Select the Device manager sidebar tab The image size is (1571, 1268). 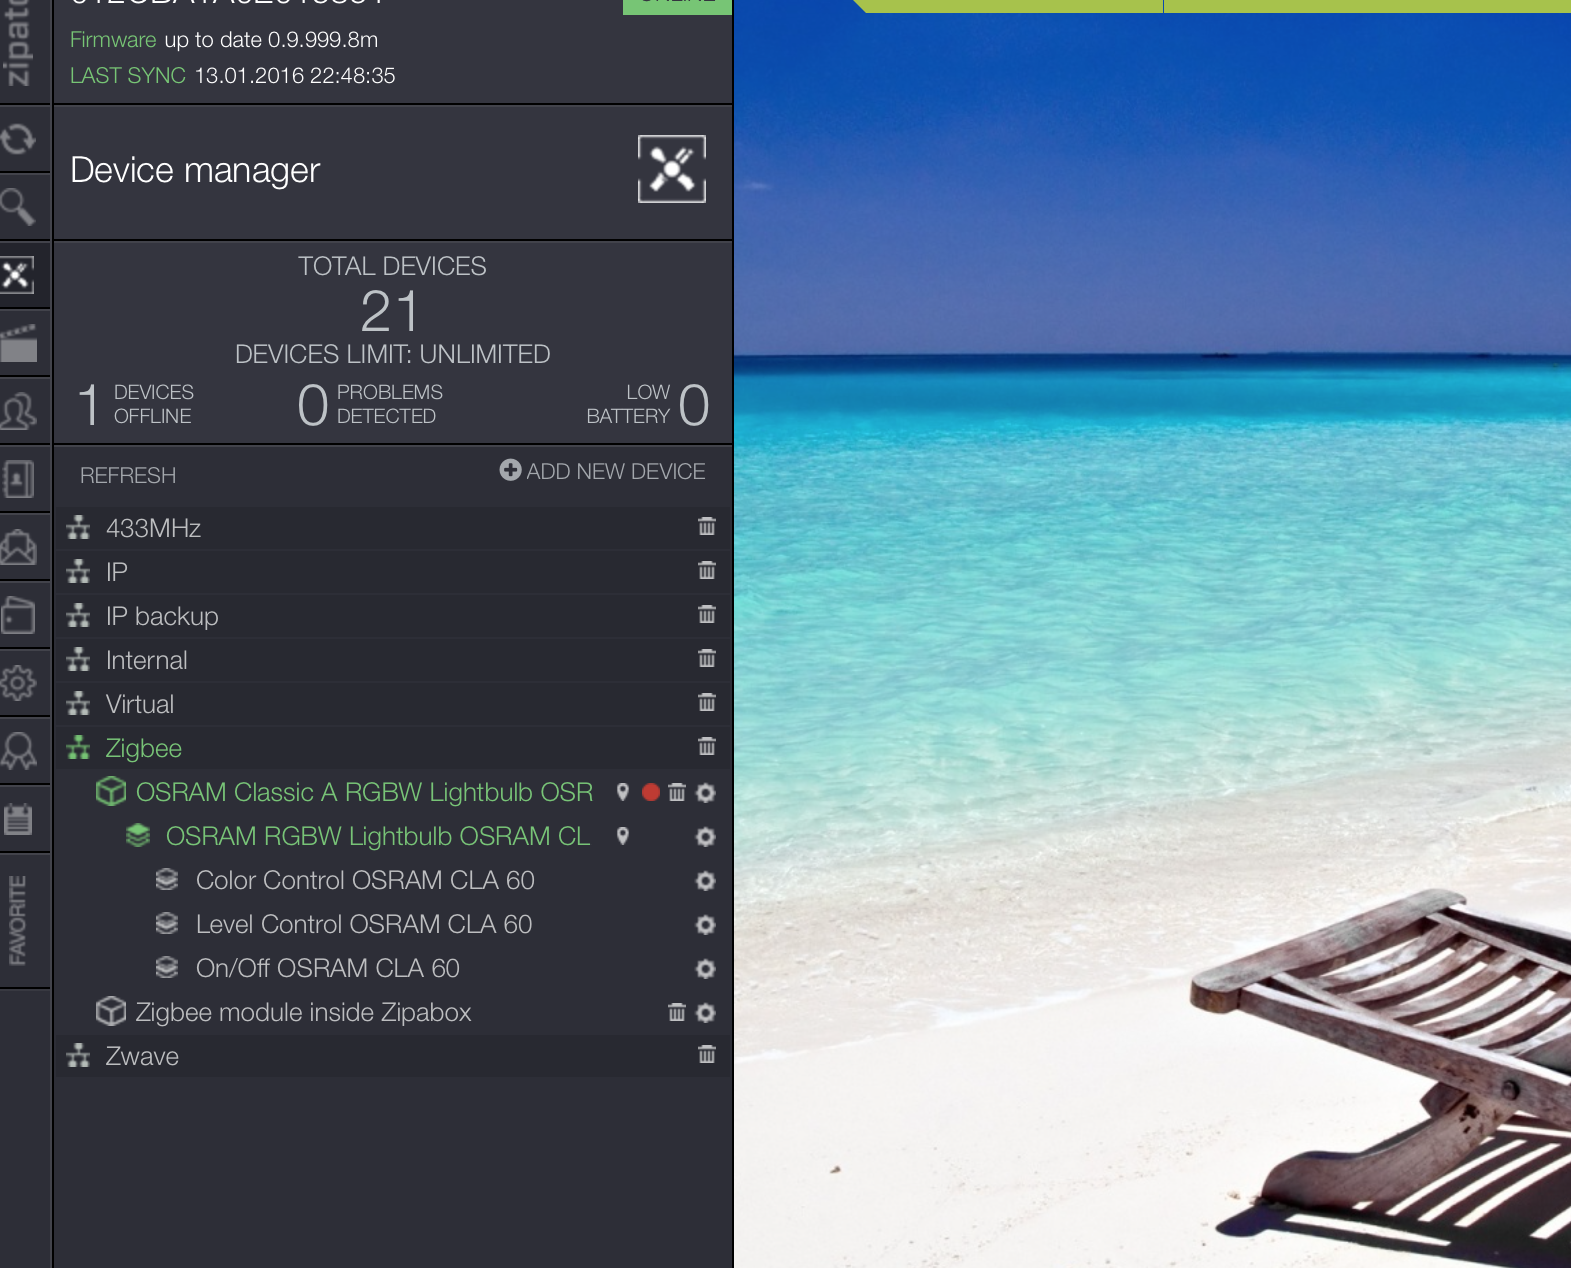pos(19,275)
